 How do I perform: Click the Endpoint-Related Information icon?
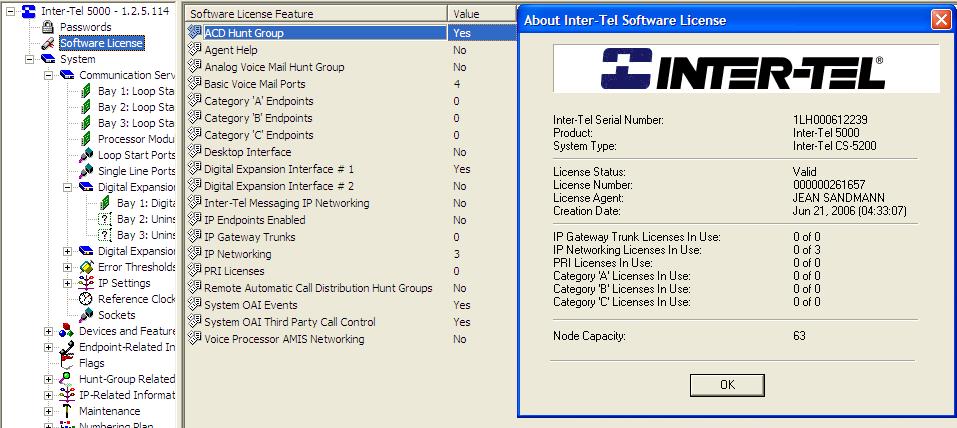click(67, 347)
